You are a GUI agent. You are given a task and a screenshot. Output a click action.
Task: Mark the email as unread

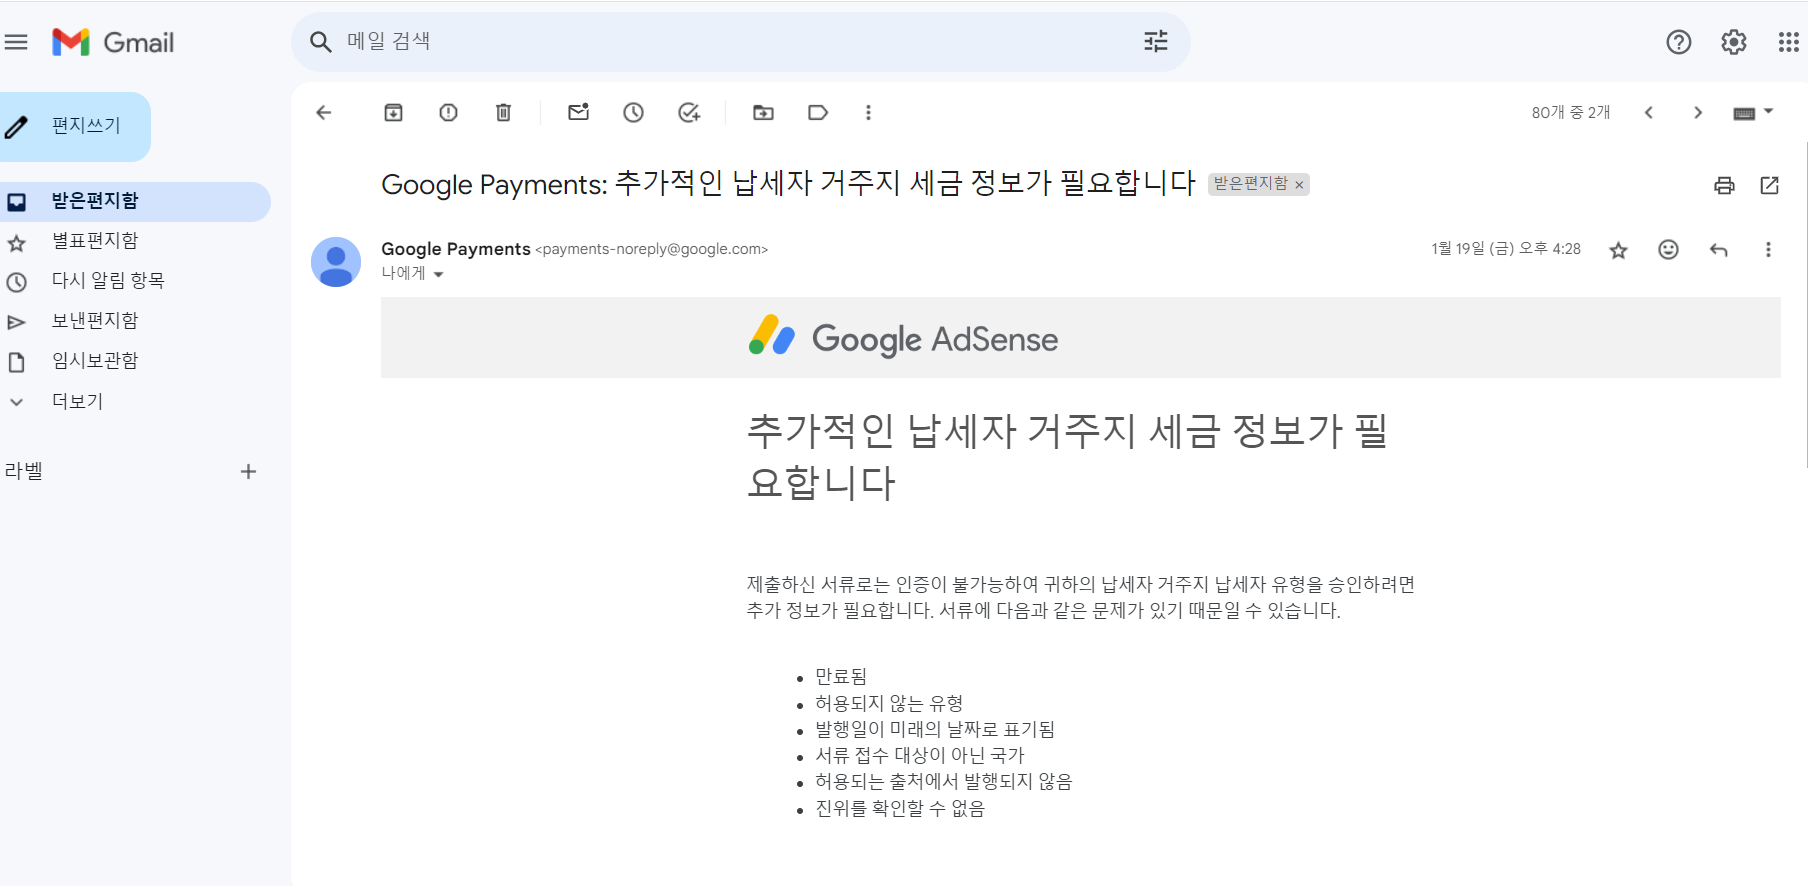[578, 112]
